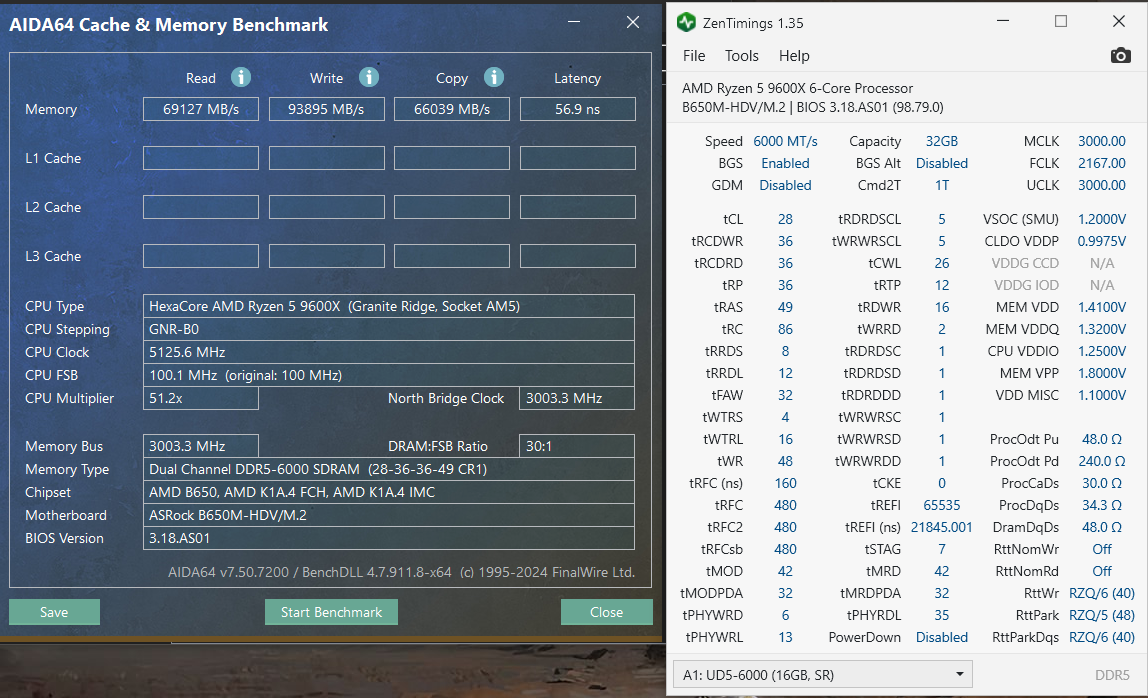Click the tRFC (ns) value 160
1148x698 pixels.
(785, 483)
